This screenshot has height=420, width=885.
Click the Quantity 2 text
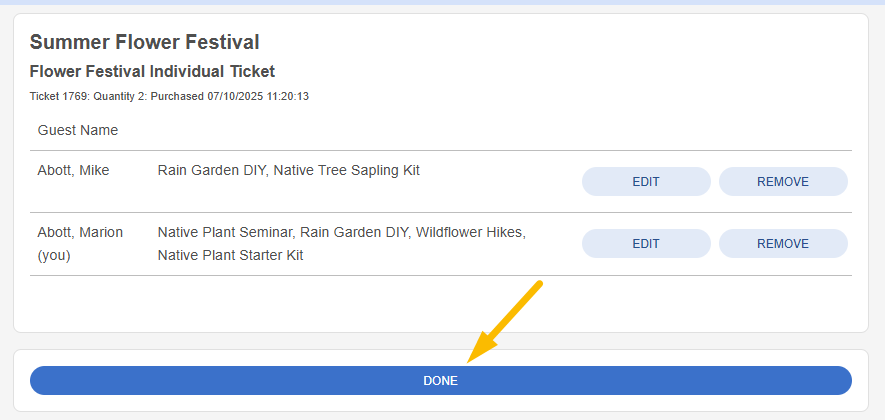click(x=119, y=97)
